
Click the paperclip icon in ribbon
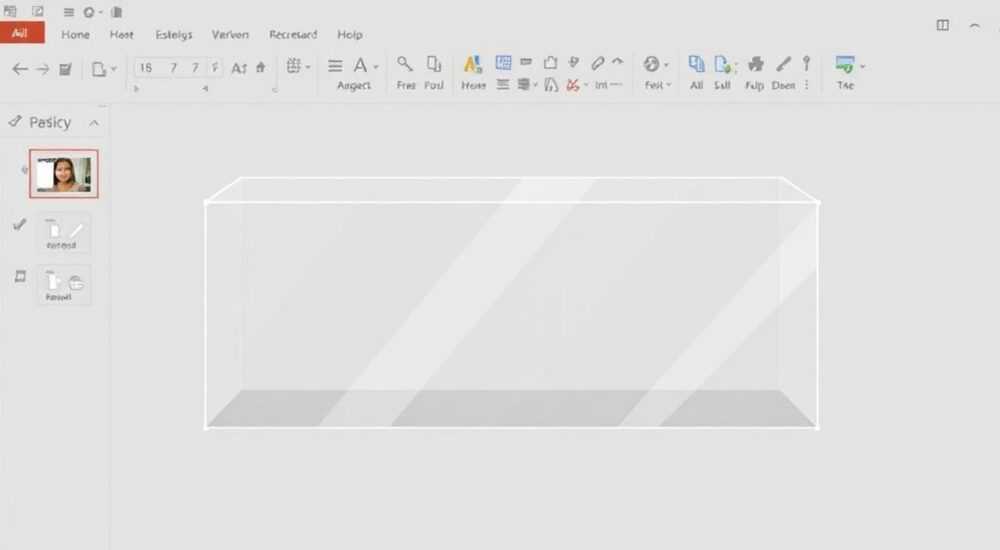[598, 63]
